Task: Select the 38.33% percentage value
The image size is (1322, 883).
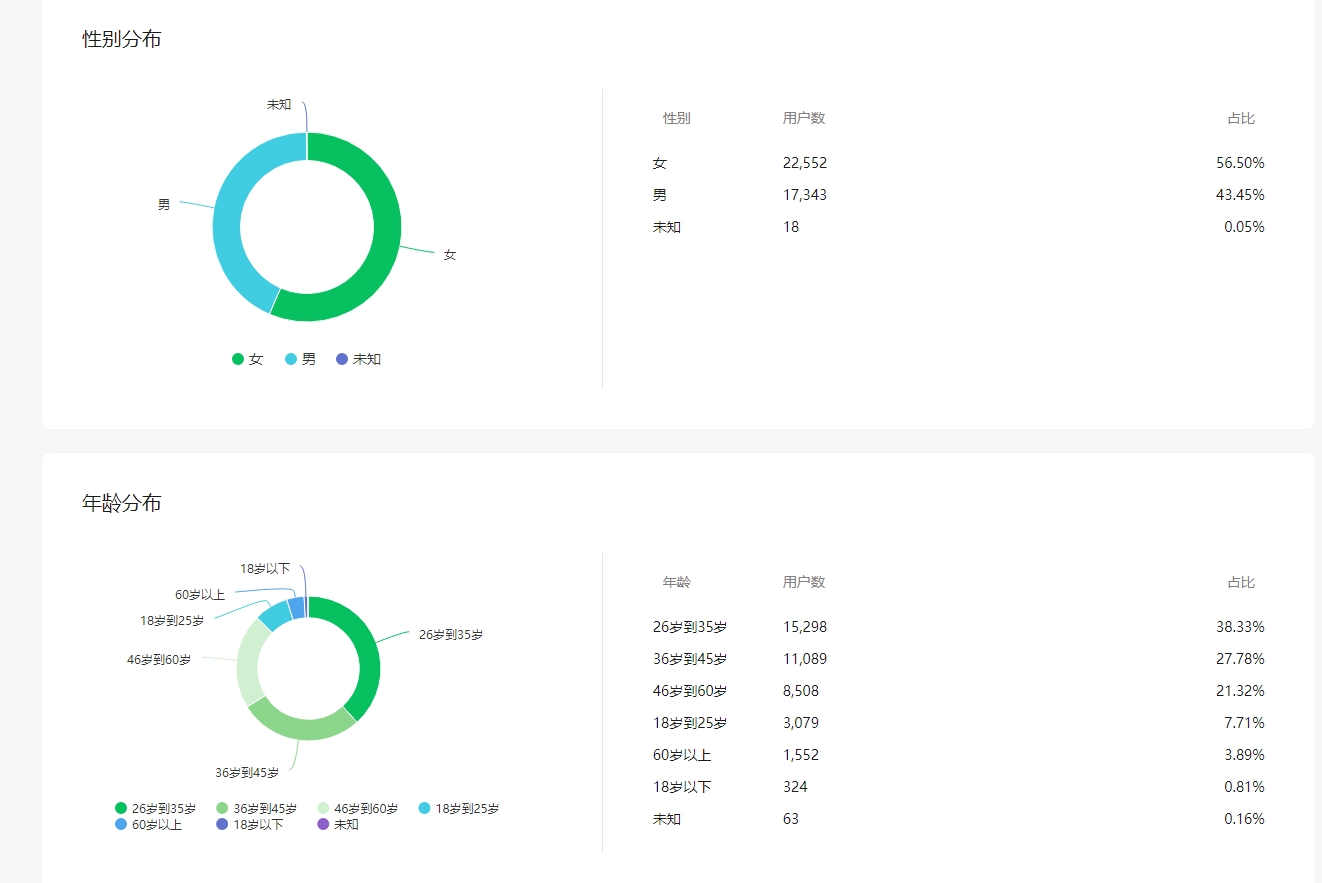Action: [1240, 627]
